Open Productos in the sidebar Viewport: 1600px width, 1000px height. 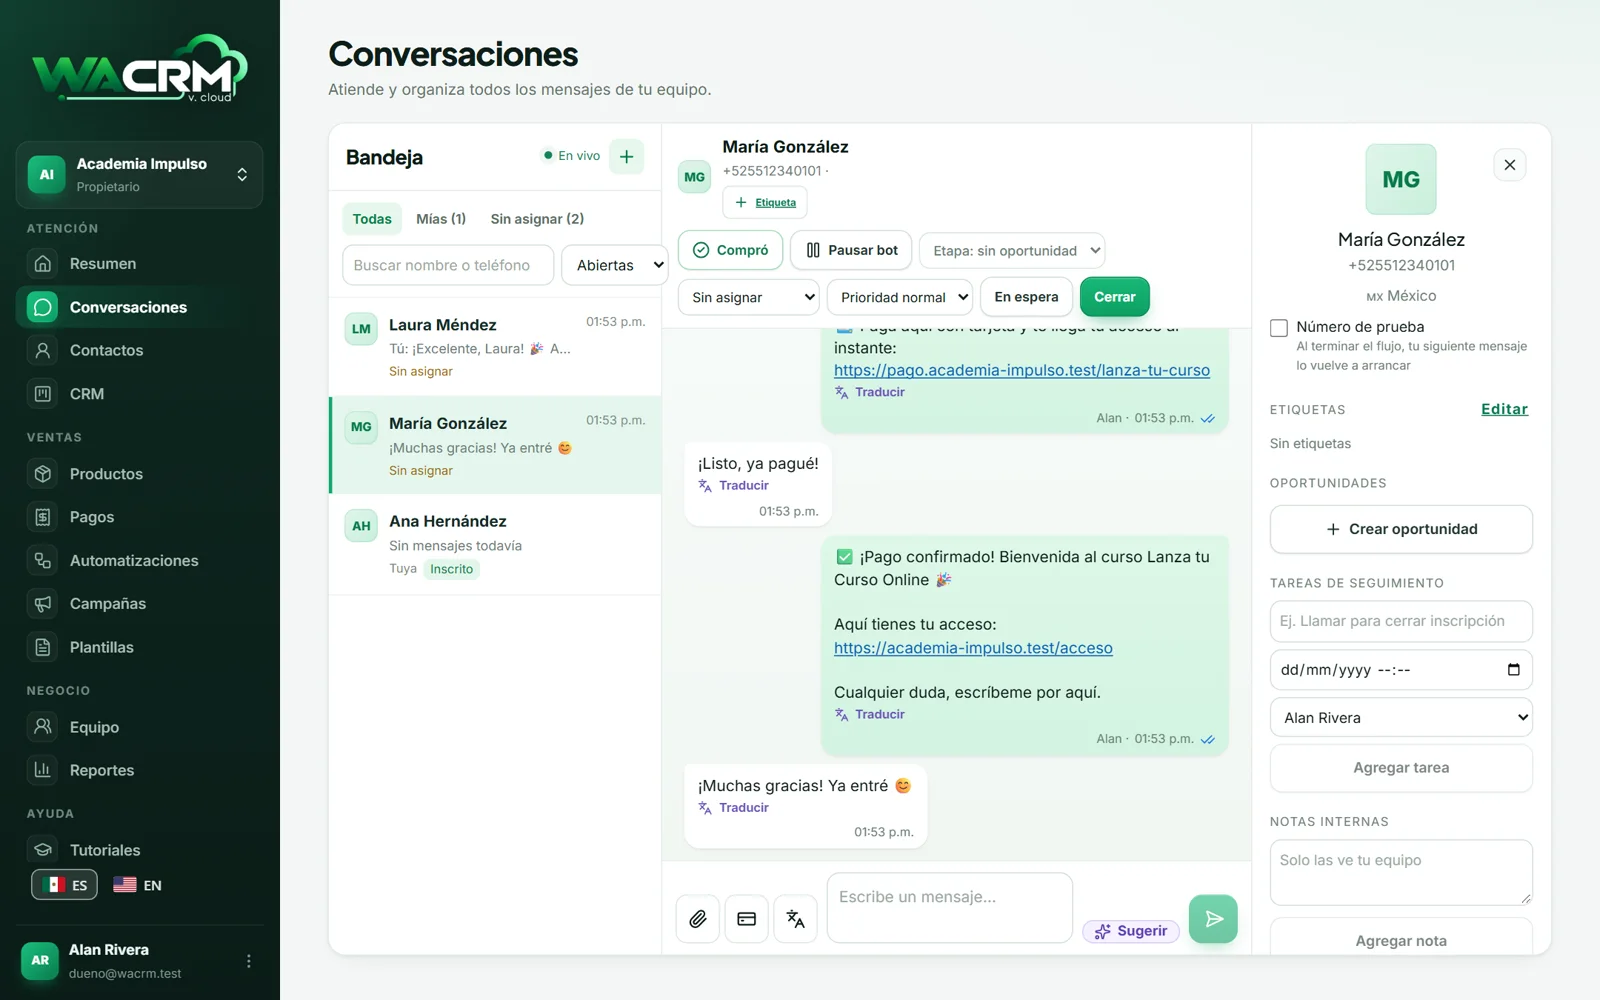point(140,474)
